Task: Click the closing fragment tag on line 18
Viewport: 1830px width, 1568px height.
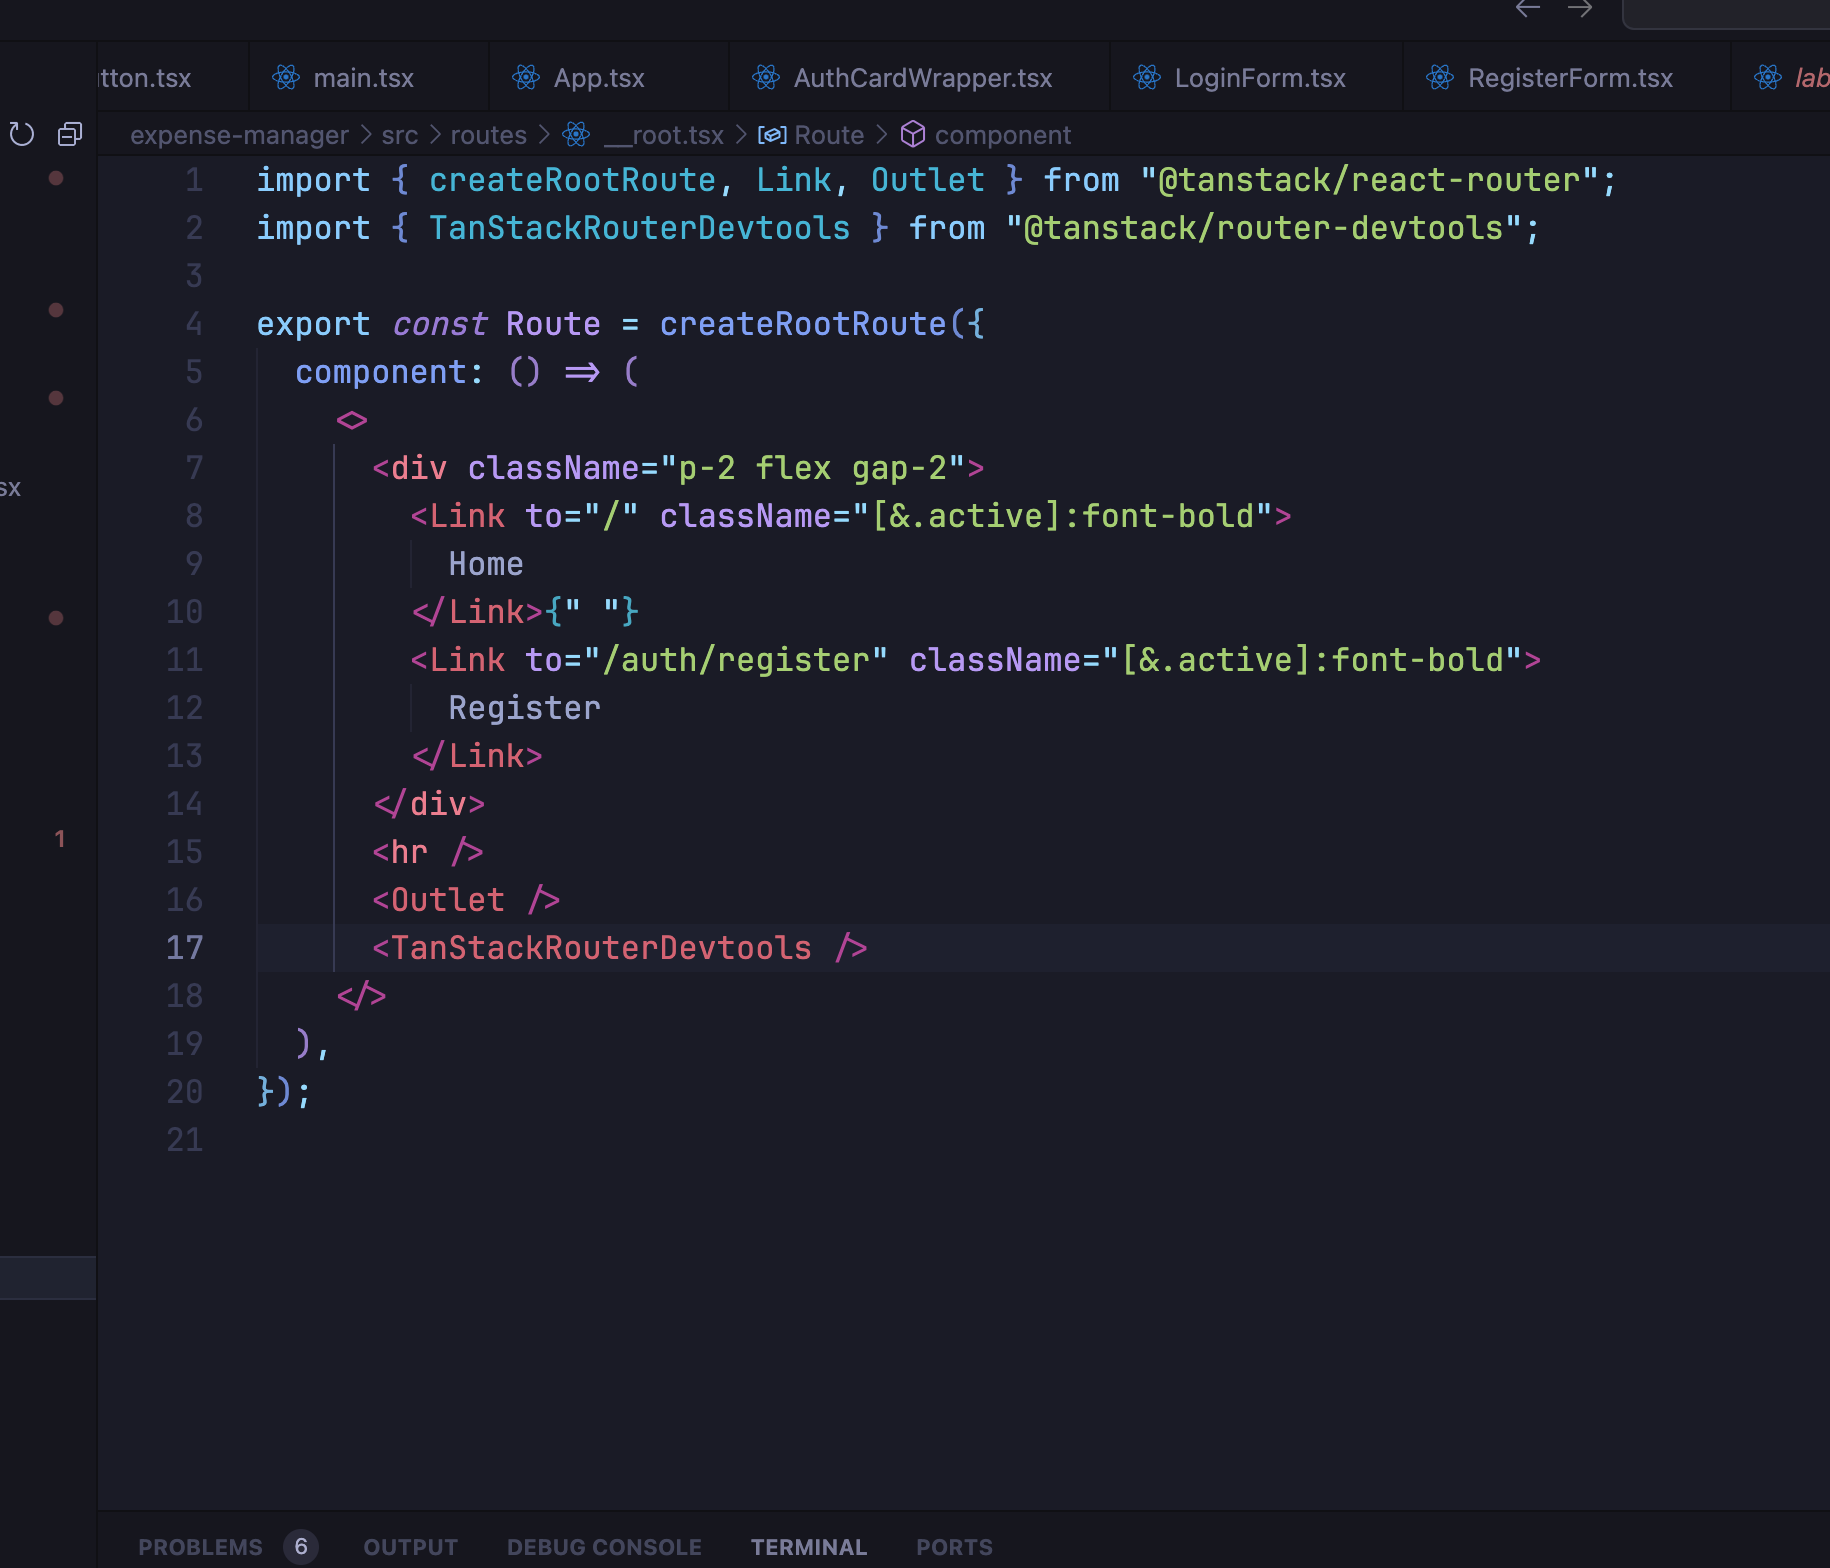Action: coord(362,996)
